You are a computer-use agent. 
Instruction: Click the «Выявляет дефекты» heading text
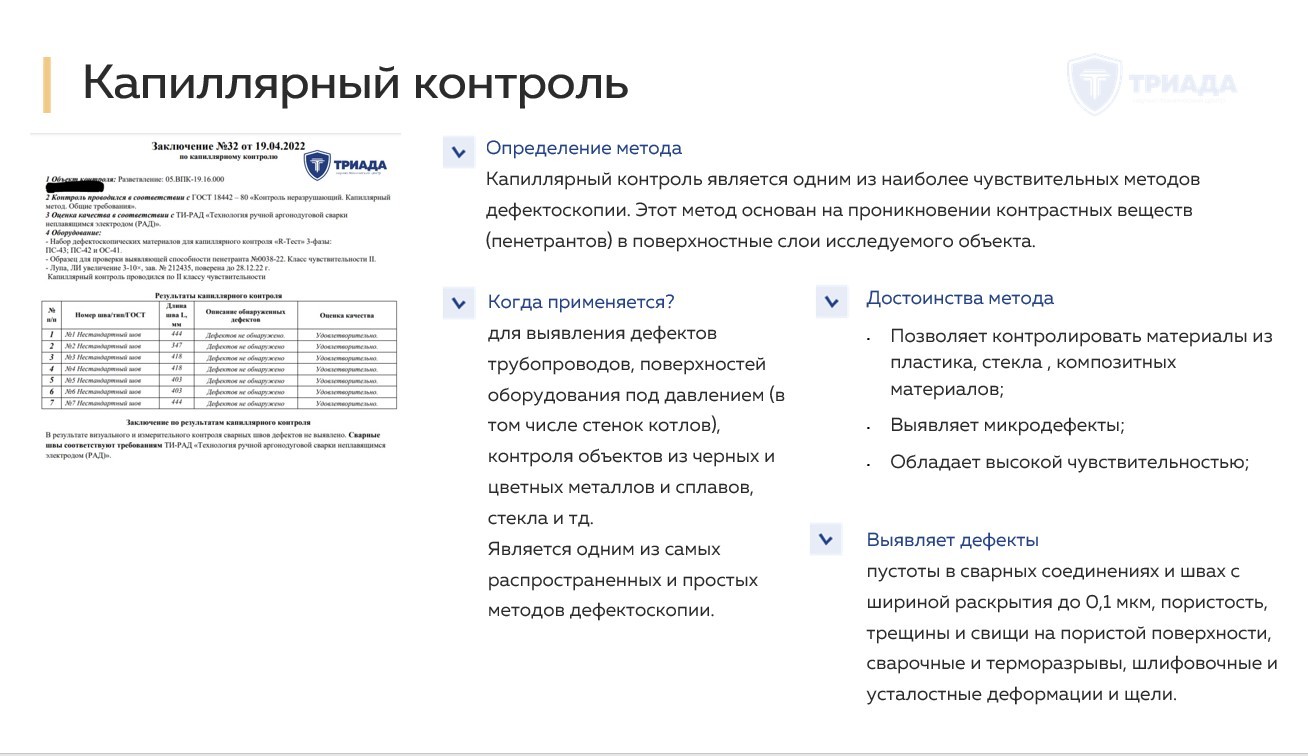952,539
